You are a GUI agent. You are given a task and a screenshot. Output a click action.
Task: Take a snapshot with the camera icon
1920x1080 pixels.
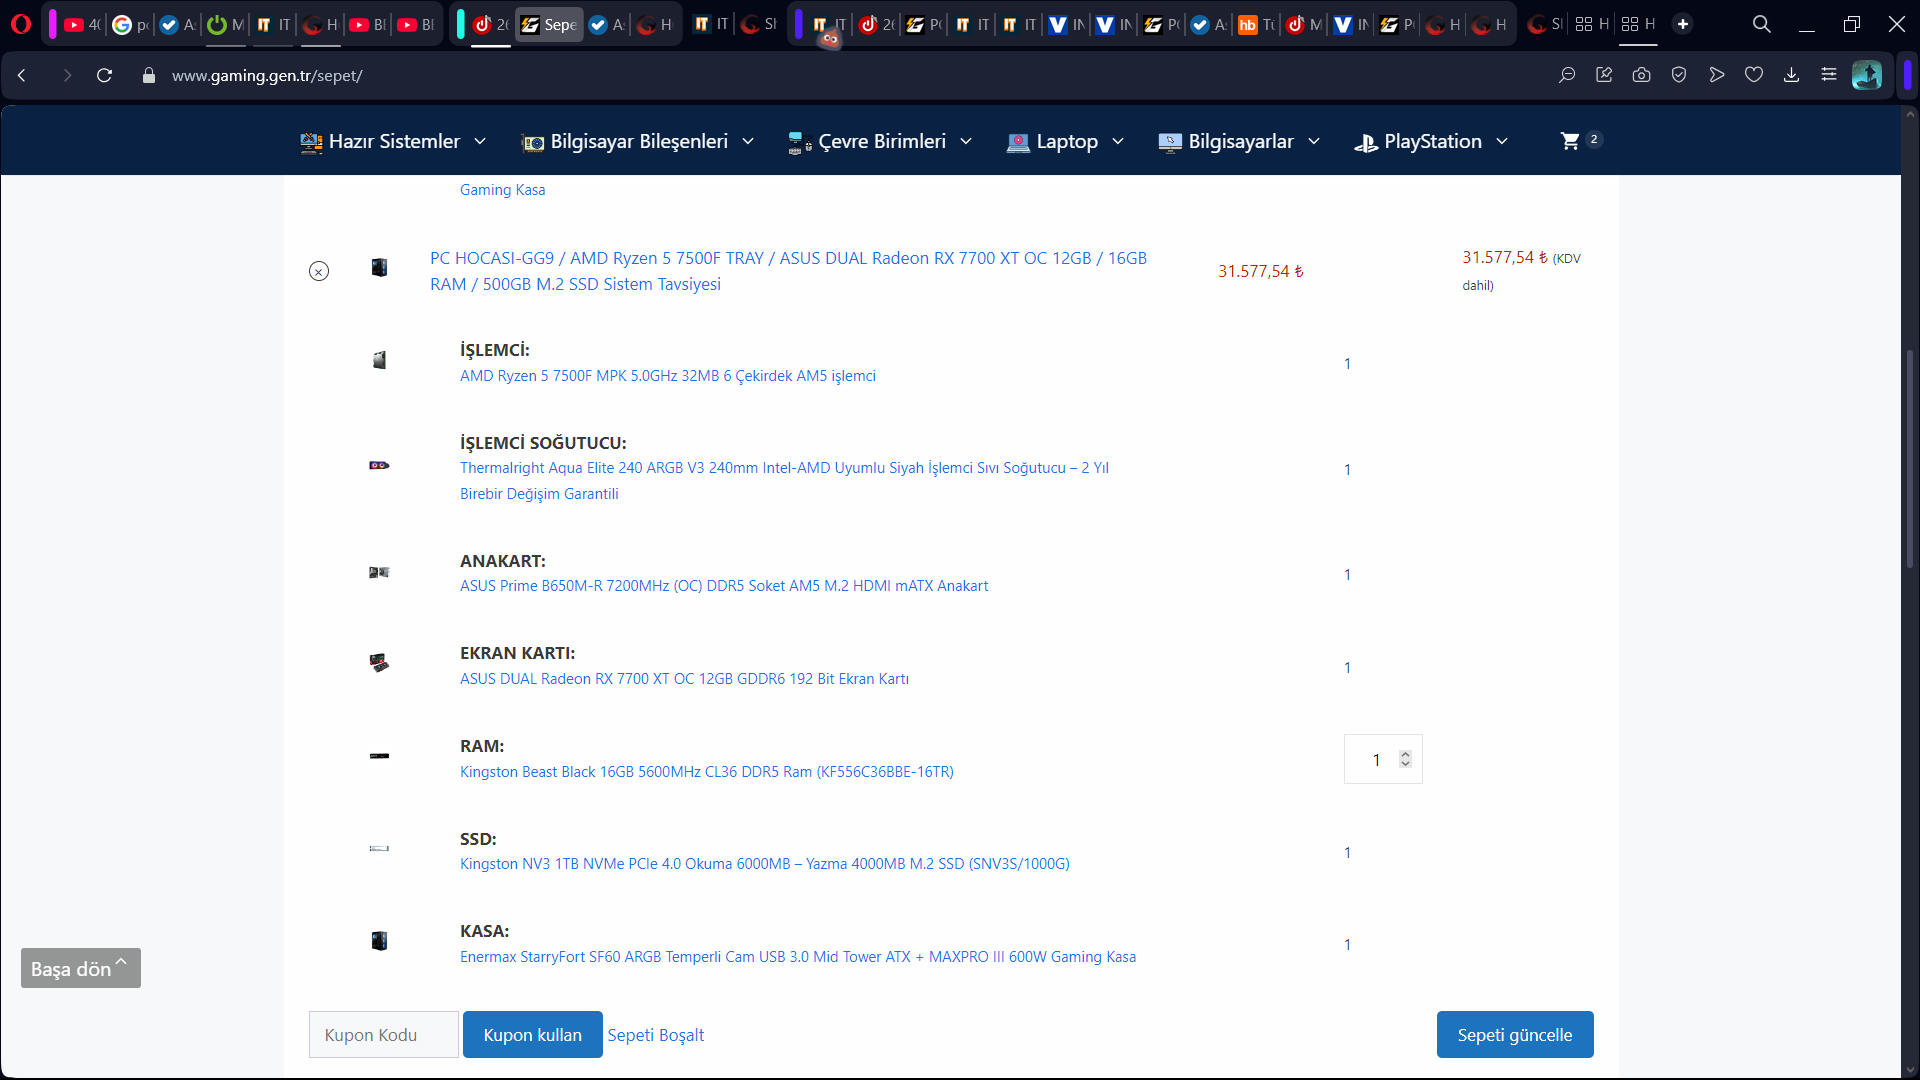click(1641, 75)
